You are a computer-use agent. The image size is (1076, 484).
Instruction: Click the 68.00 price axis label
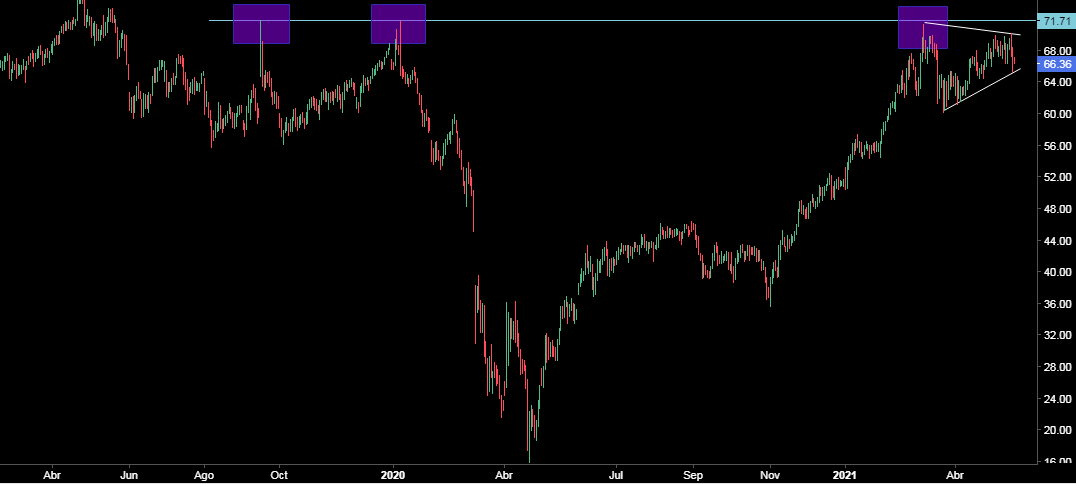click(1057, 51)
